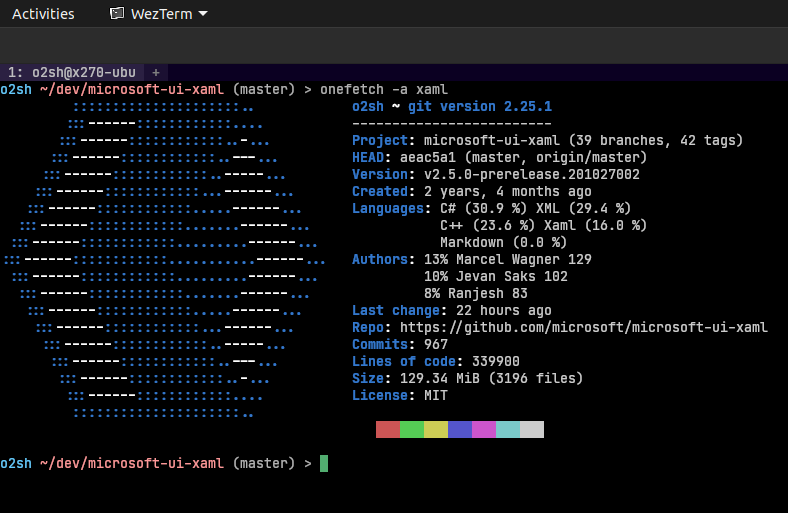Viewport: 788px width, 513px height.
Task: Open the Activities overview
Action: tap(43, 14)
